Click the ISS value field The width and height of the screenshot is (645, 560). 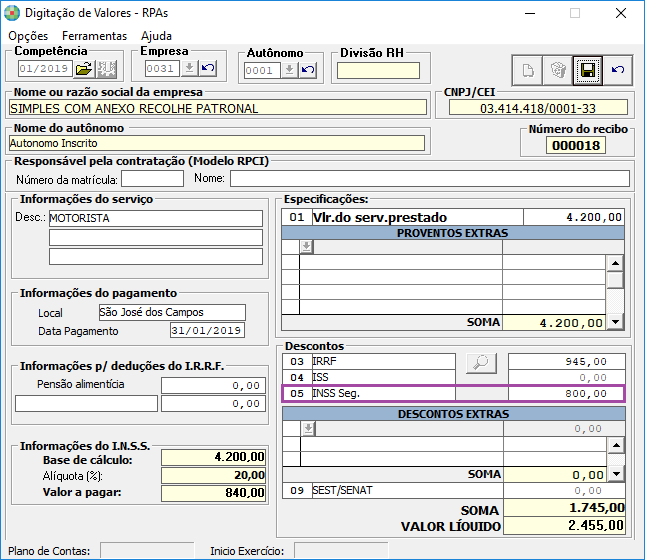(566, 377)
